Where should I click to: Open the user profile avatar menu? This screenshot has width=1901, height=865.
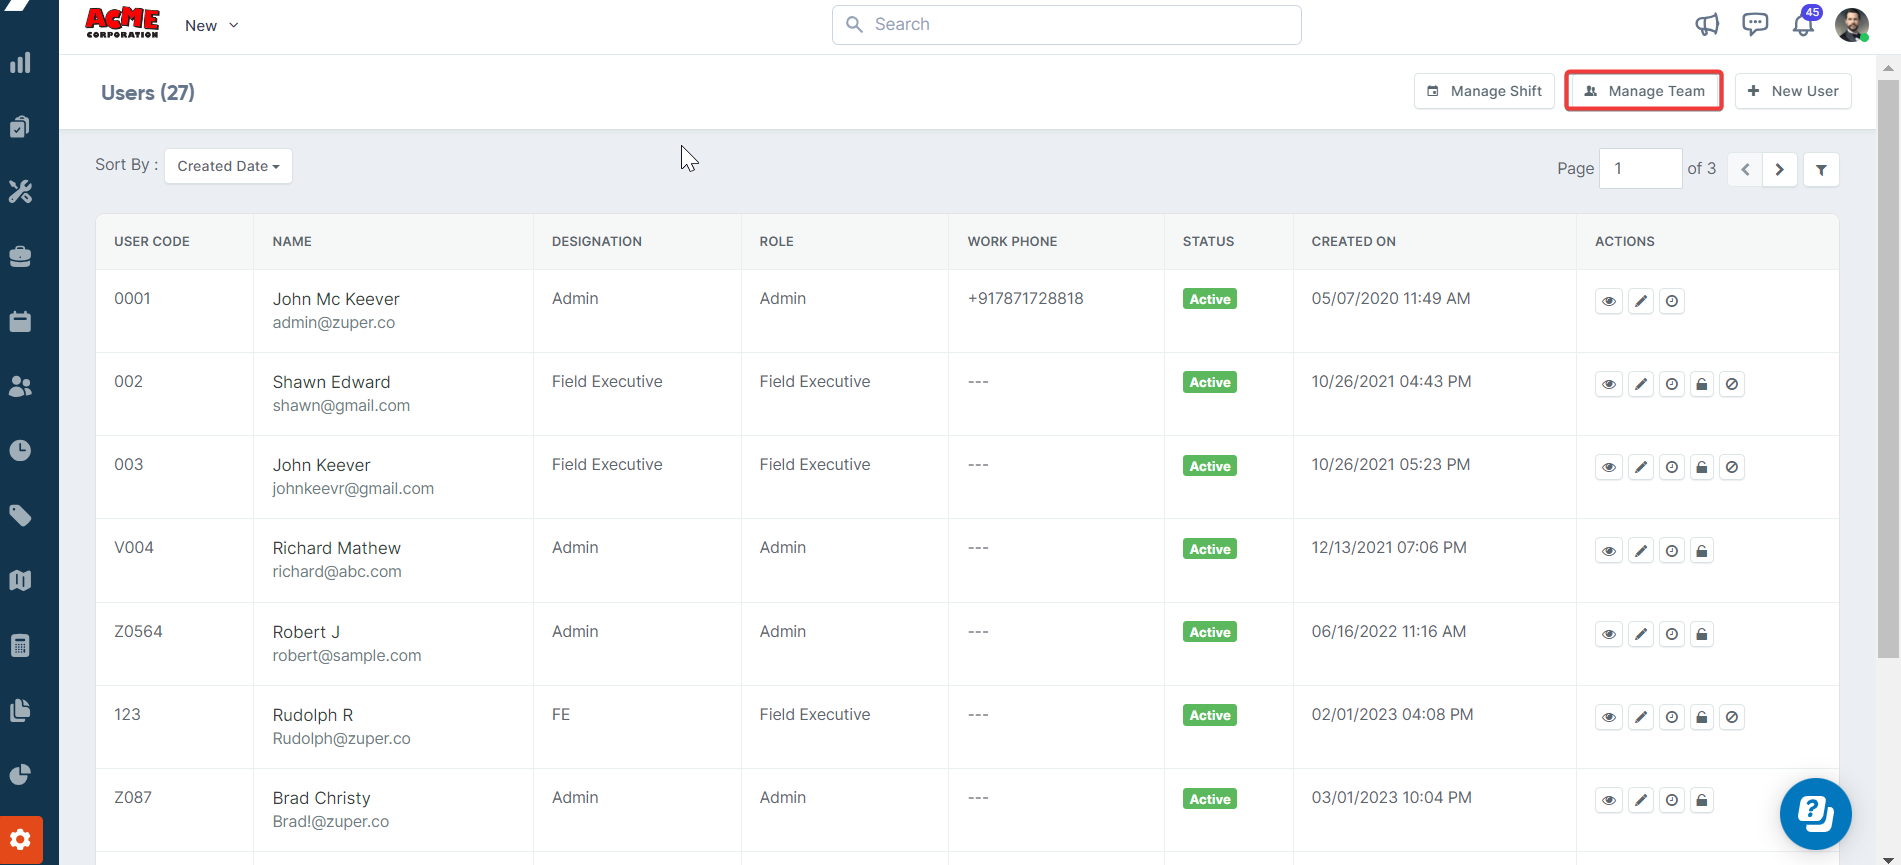click(1851, 25)
